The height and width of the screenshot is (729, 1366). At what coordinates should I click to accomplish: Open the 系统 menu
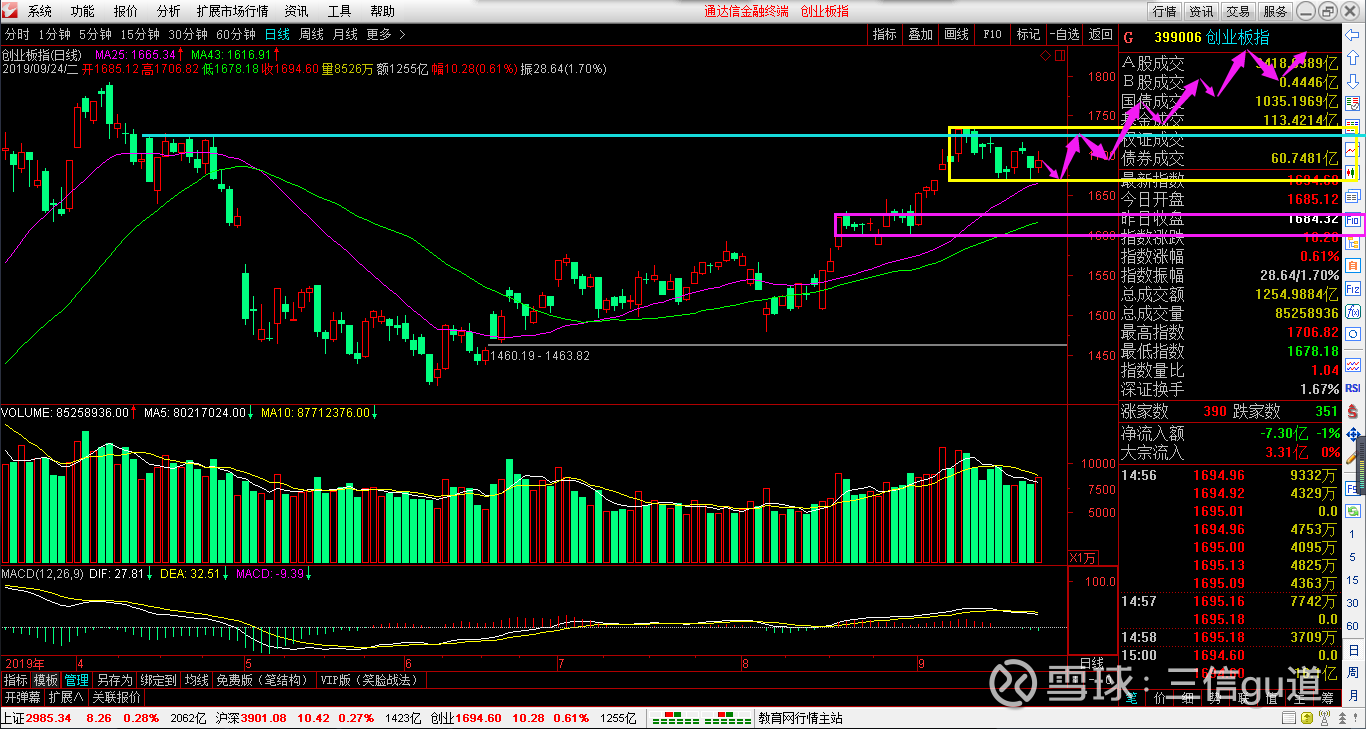tap(40, 11)
